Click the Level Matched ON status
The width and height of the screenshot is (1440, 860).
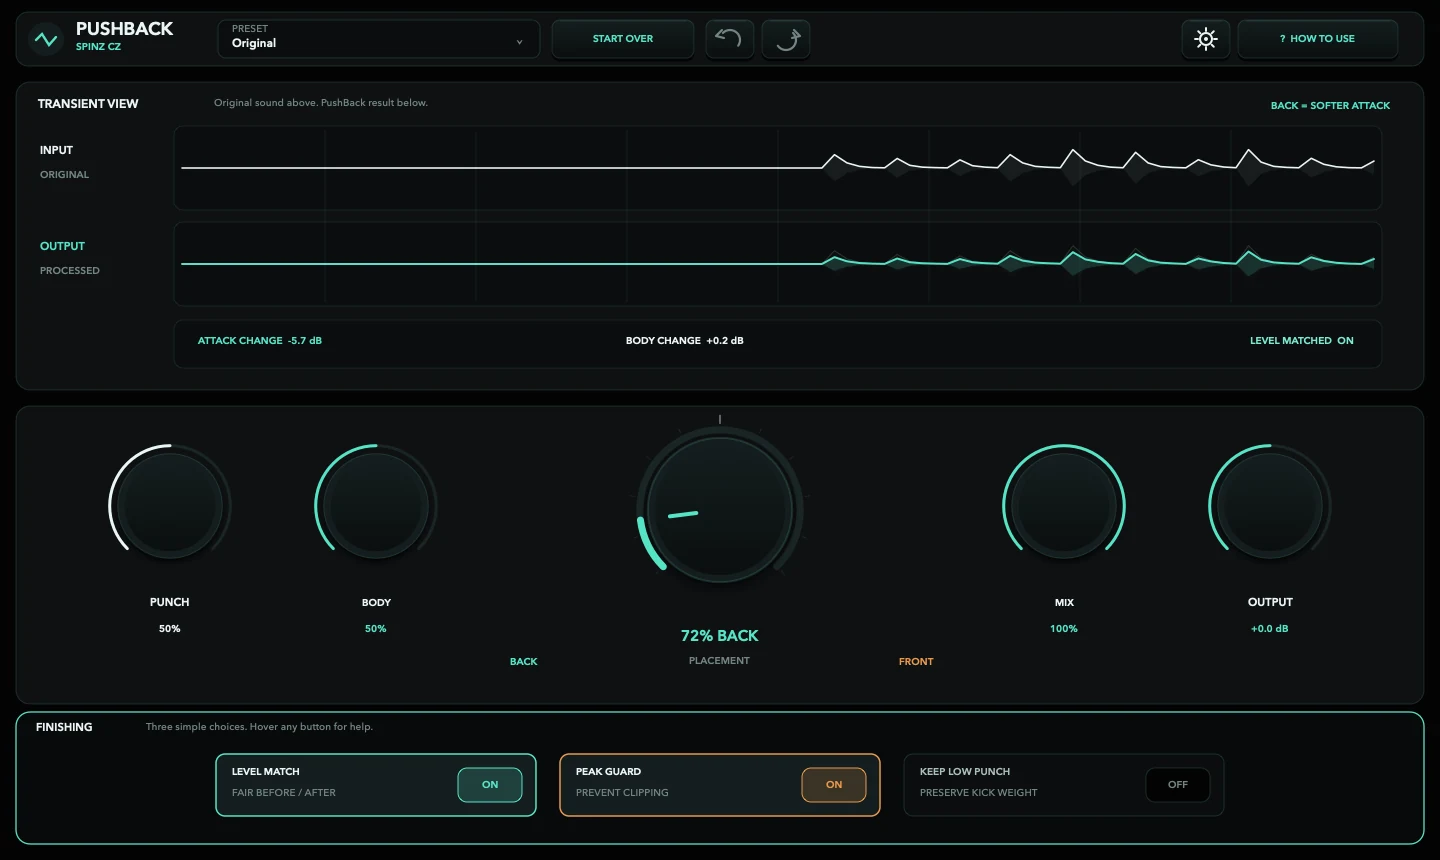point(1302,341)
